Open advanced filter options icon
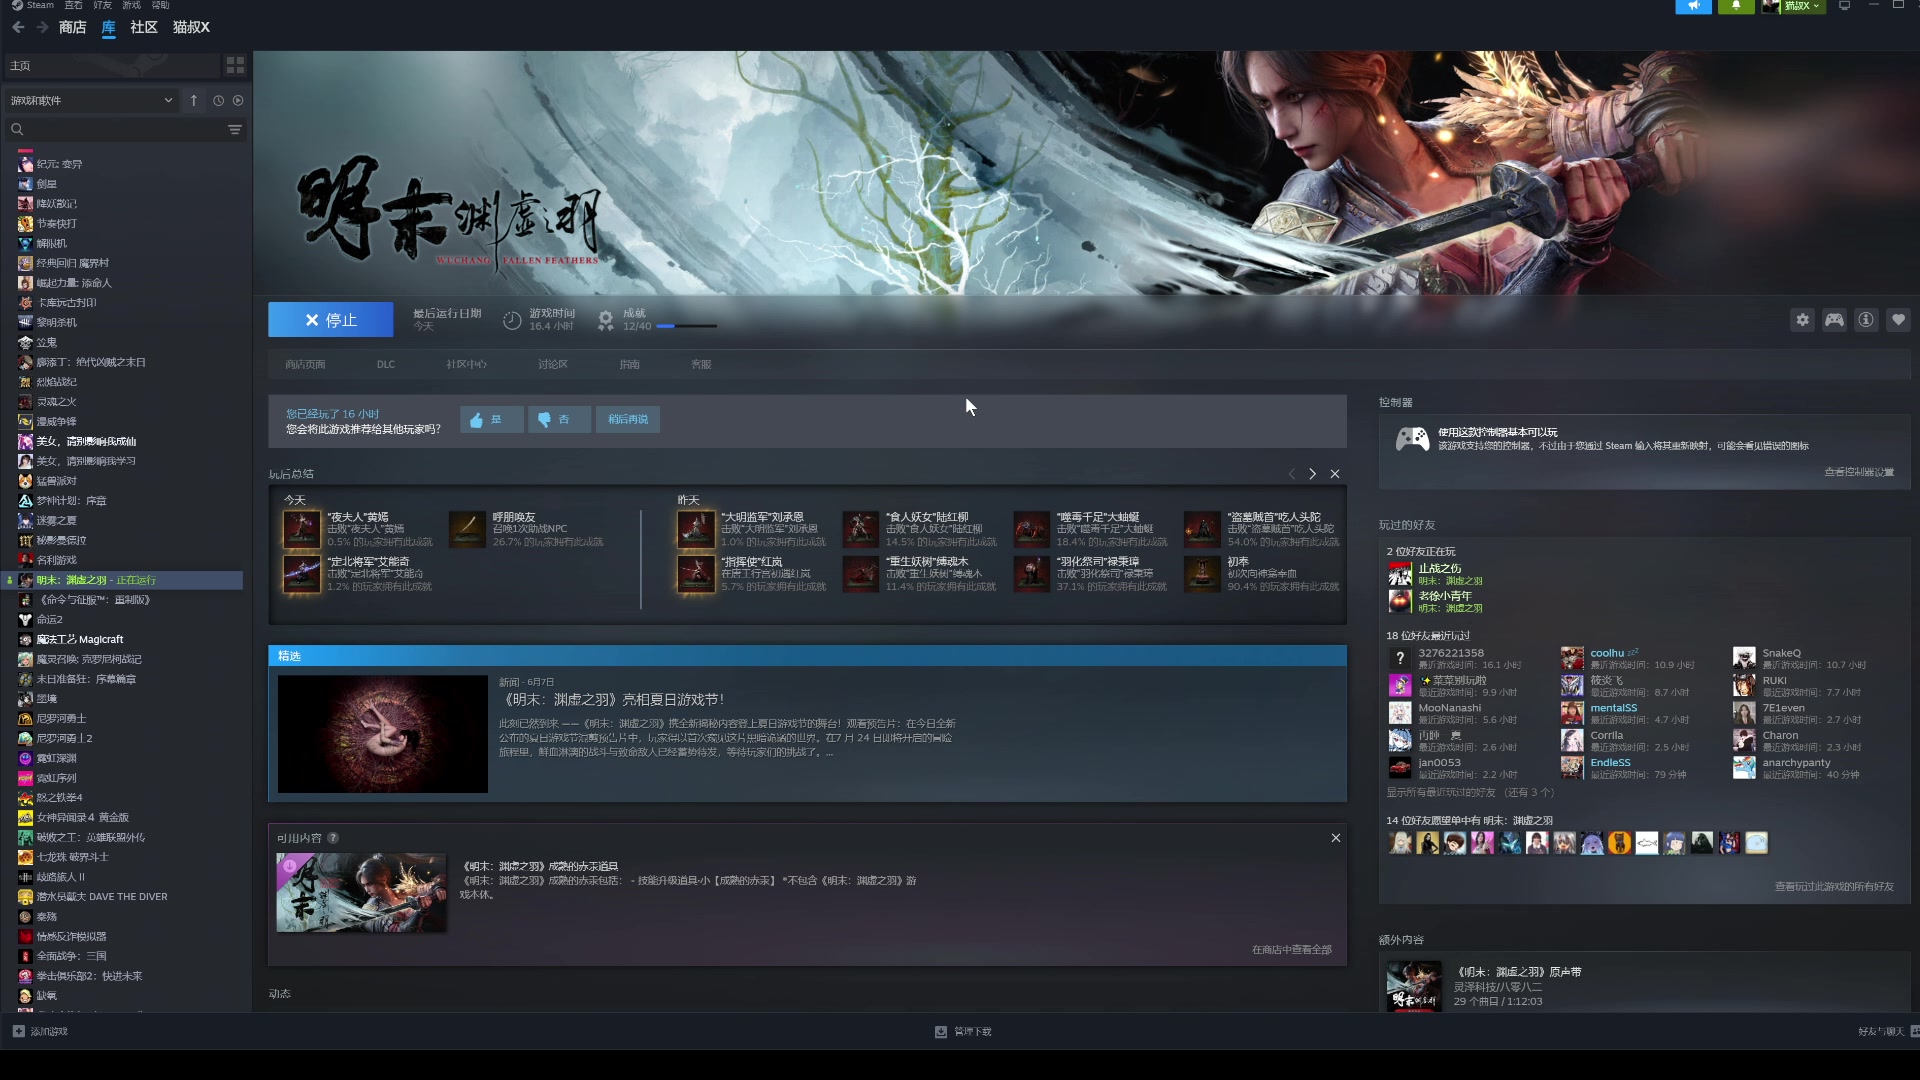Image resolution: width=1920 pixels, height=1080 pixels. [x=235, y=129]
